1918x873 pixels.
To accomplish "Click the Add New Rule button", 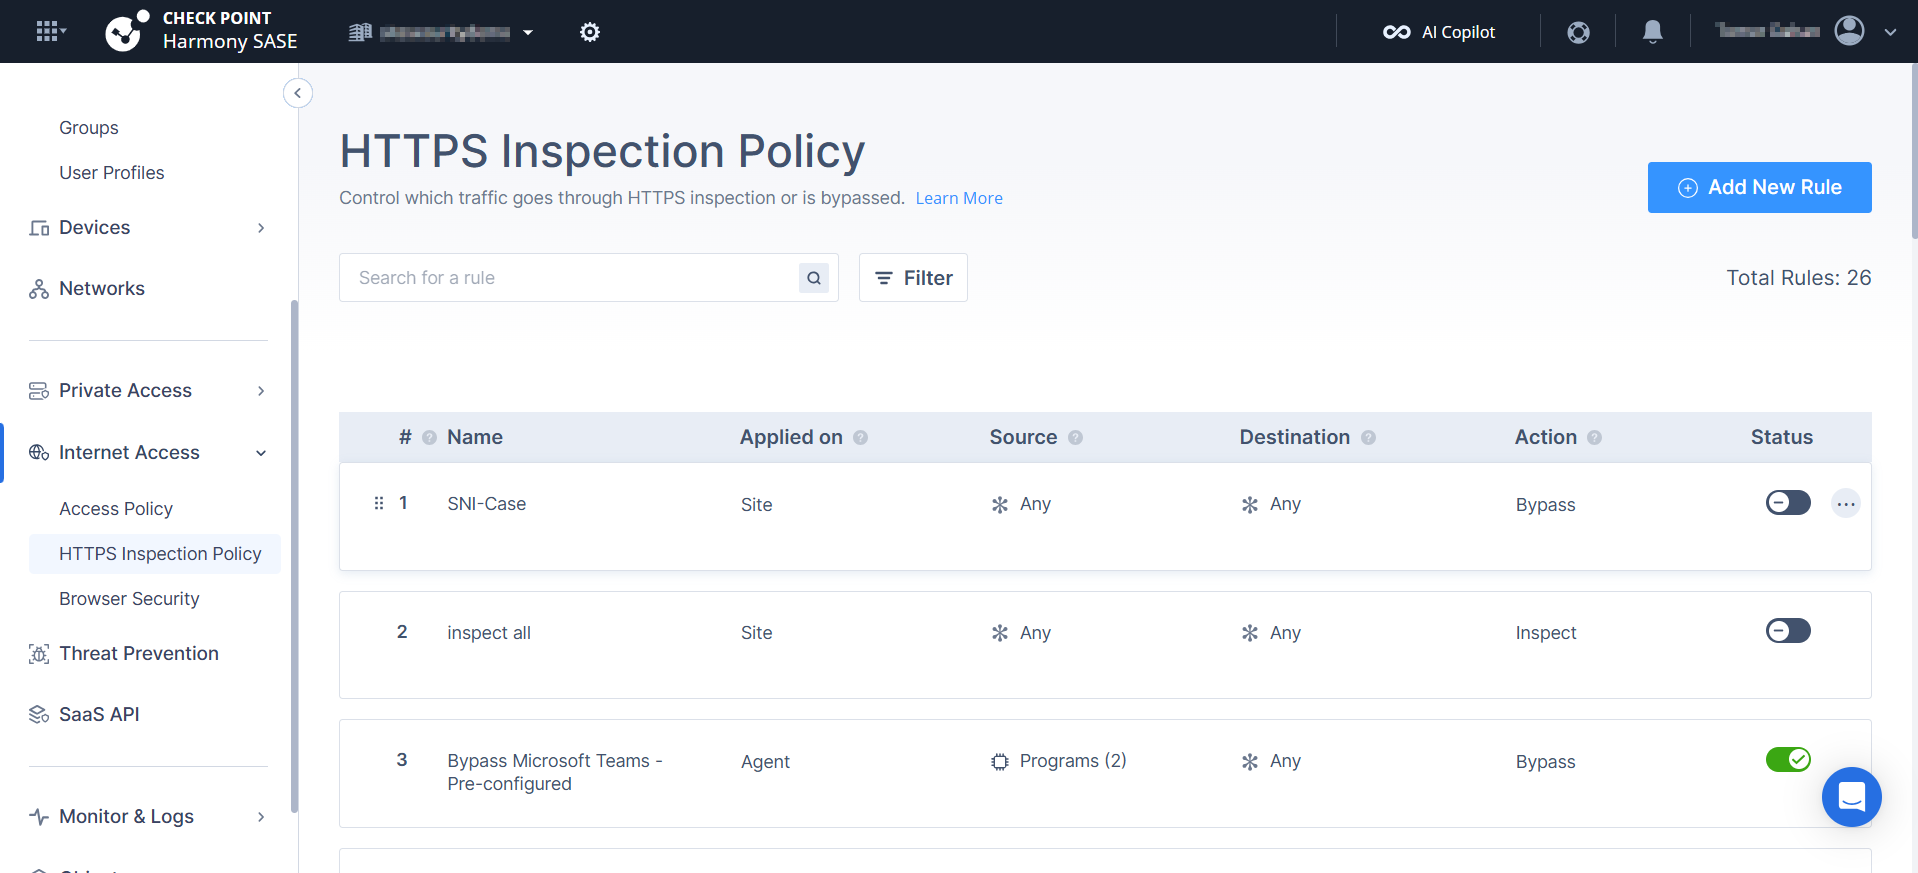I will pyautogui.click(x=1759, y=187).
